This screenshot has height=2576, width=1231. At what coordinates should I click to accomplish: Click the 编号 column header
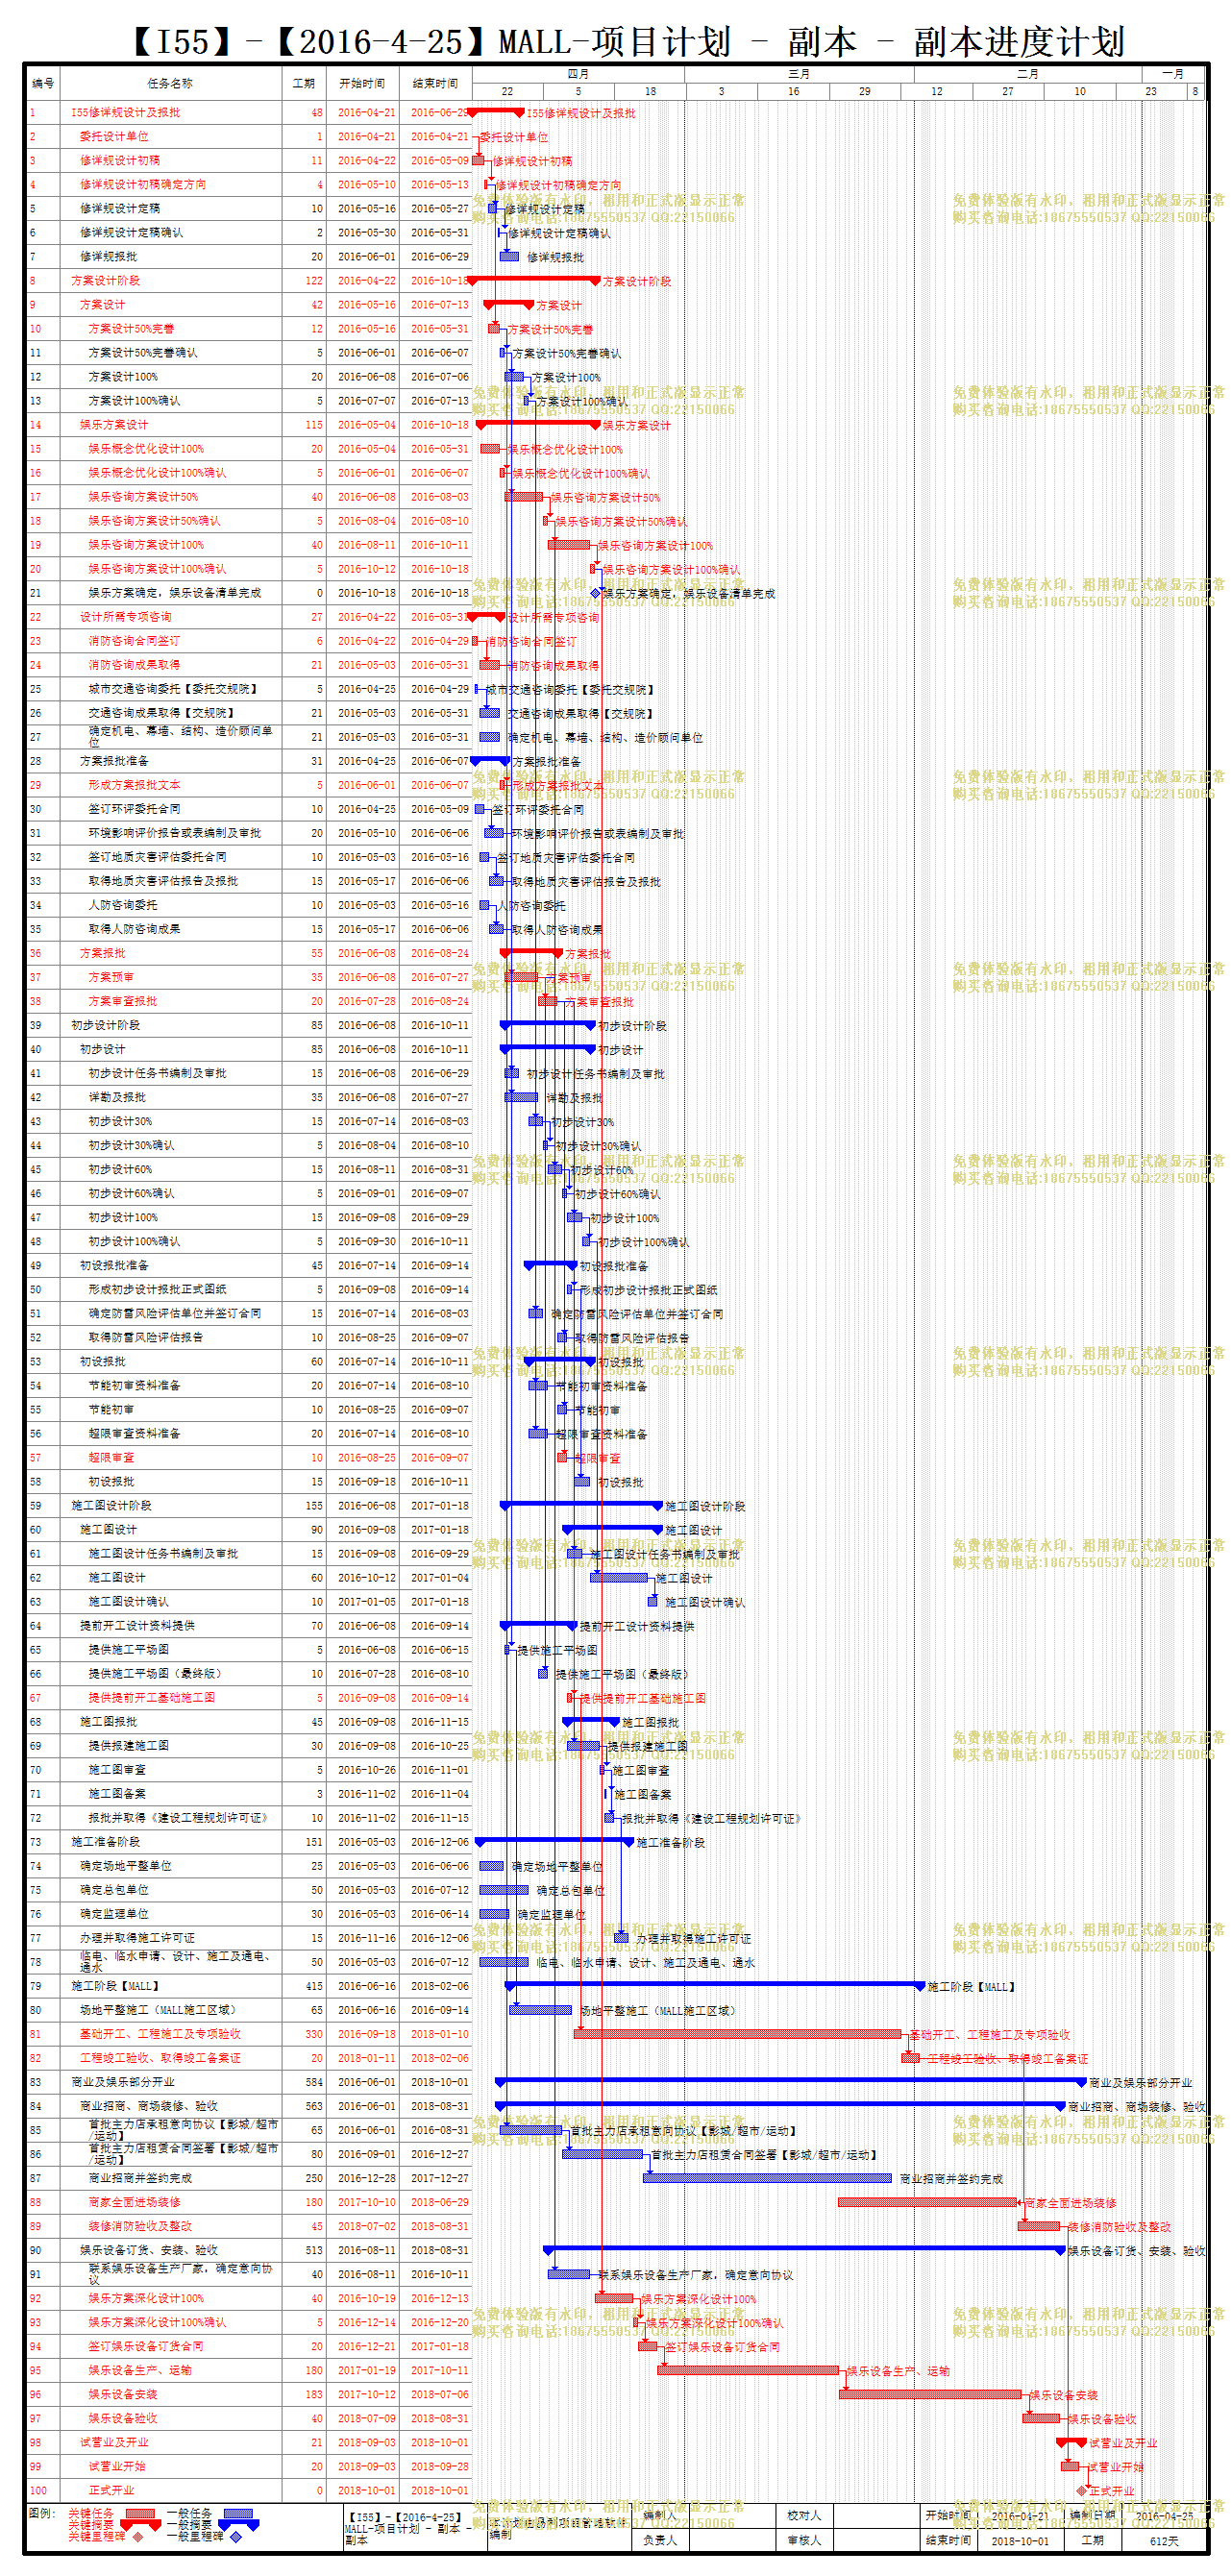coord(43,83)
